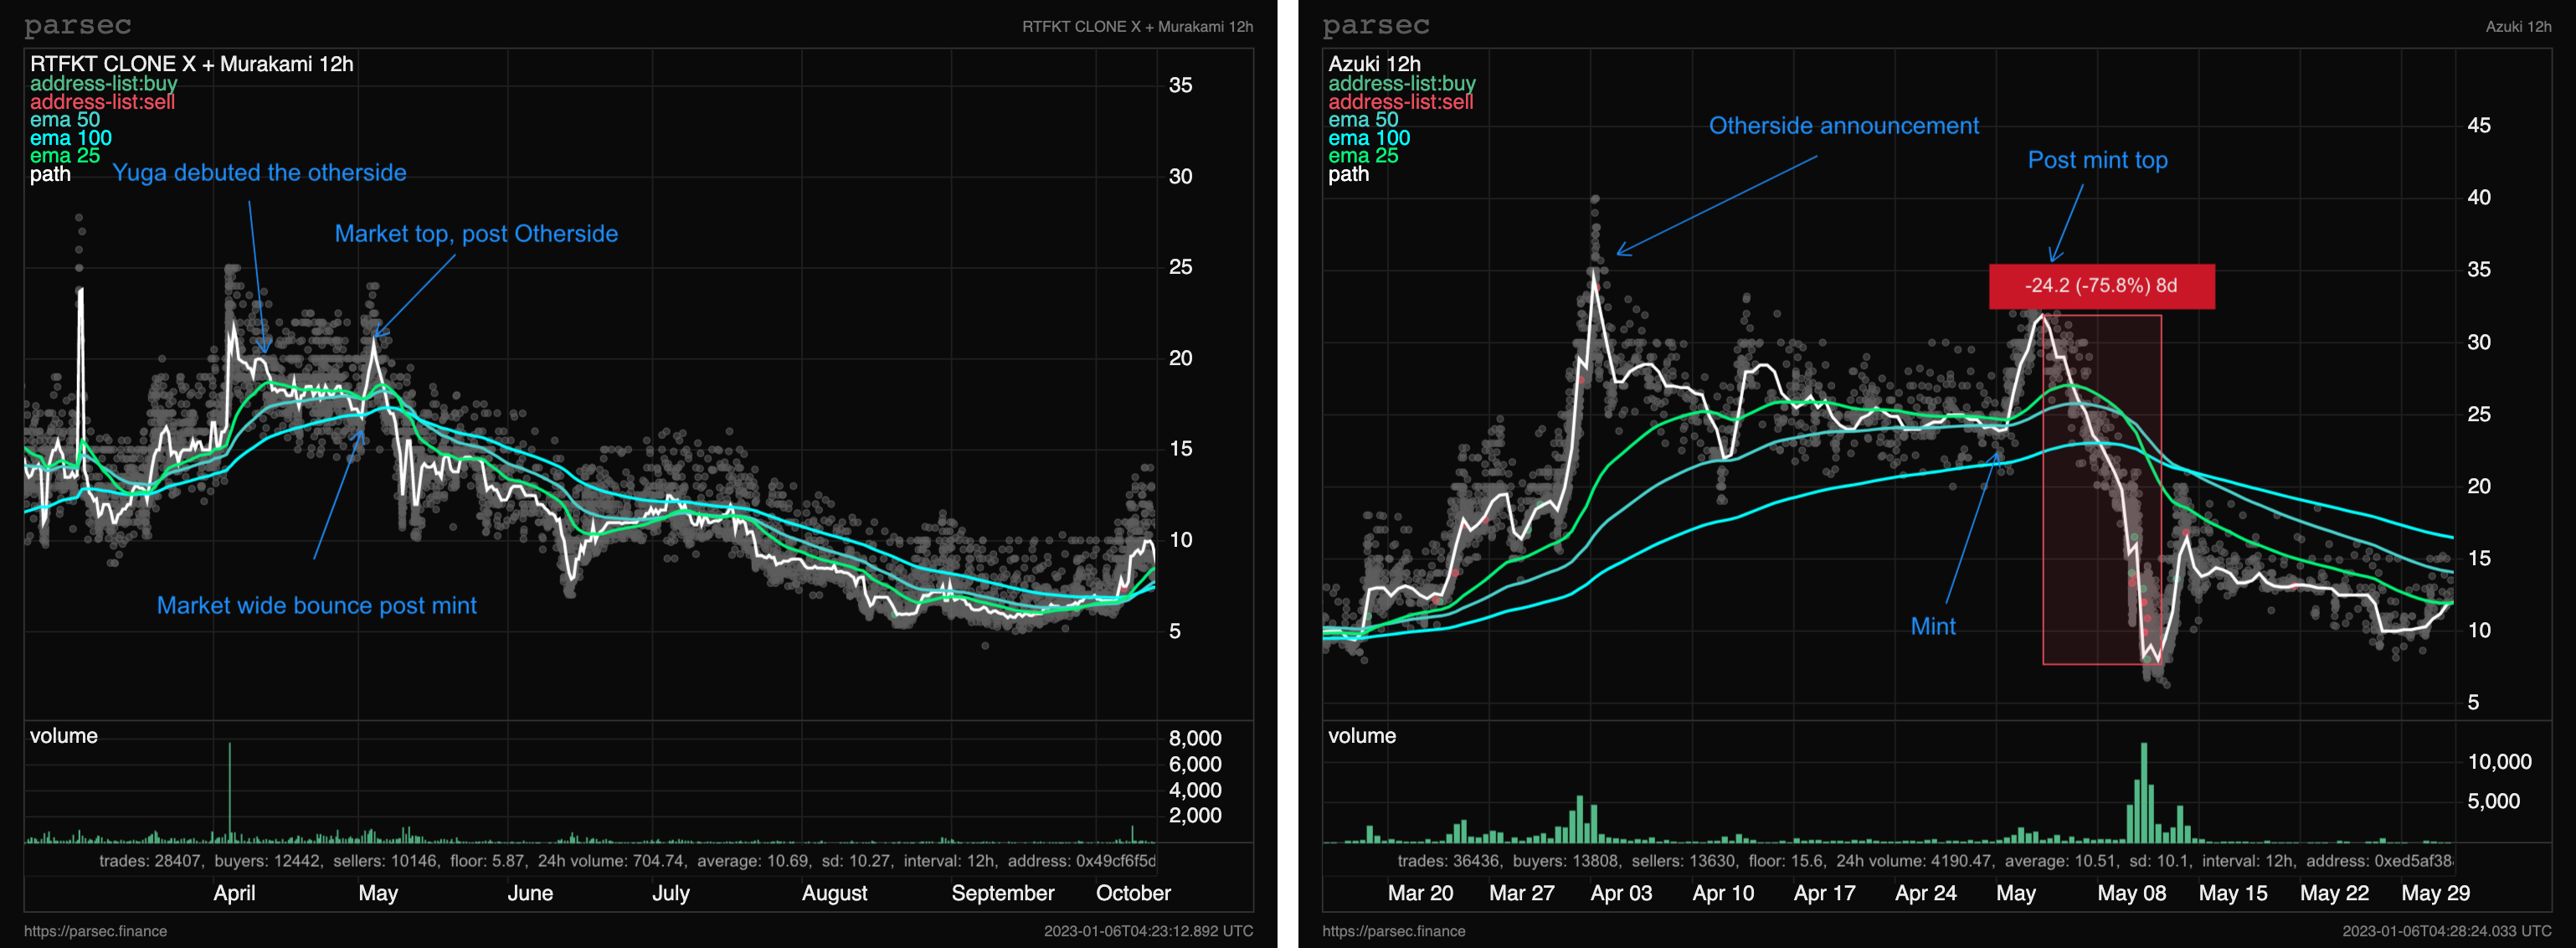
Task: Click 'Yuga debuted the otherside' annotation
Action: tap(259, 173)
